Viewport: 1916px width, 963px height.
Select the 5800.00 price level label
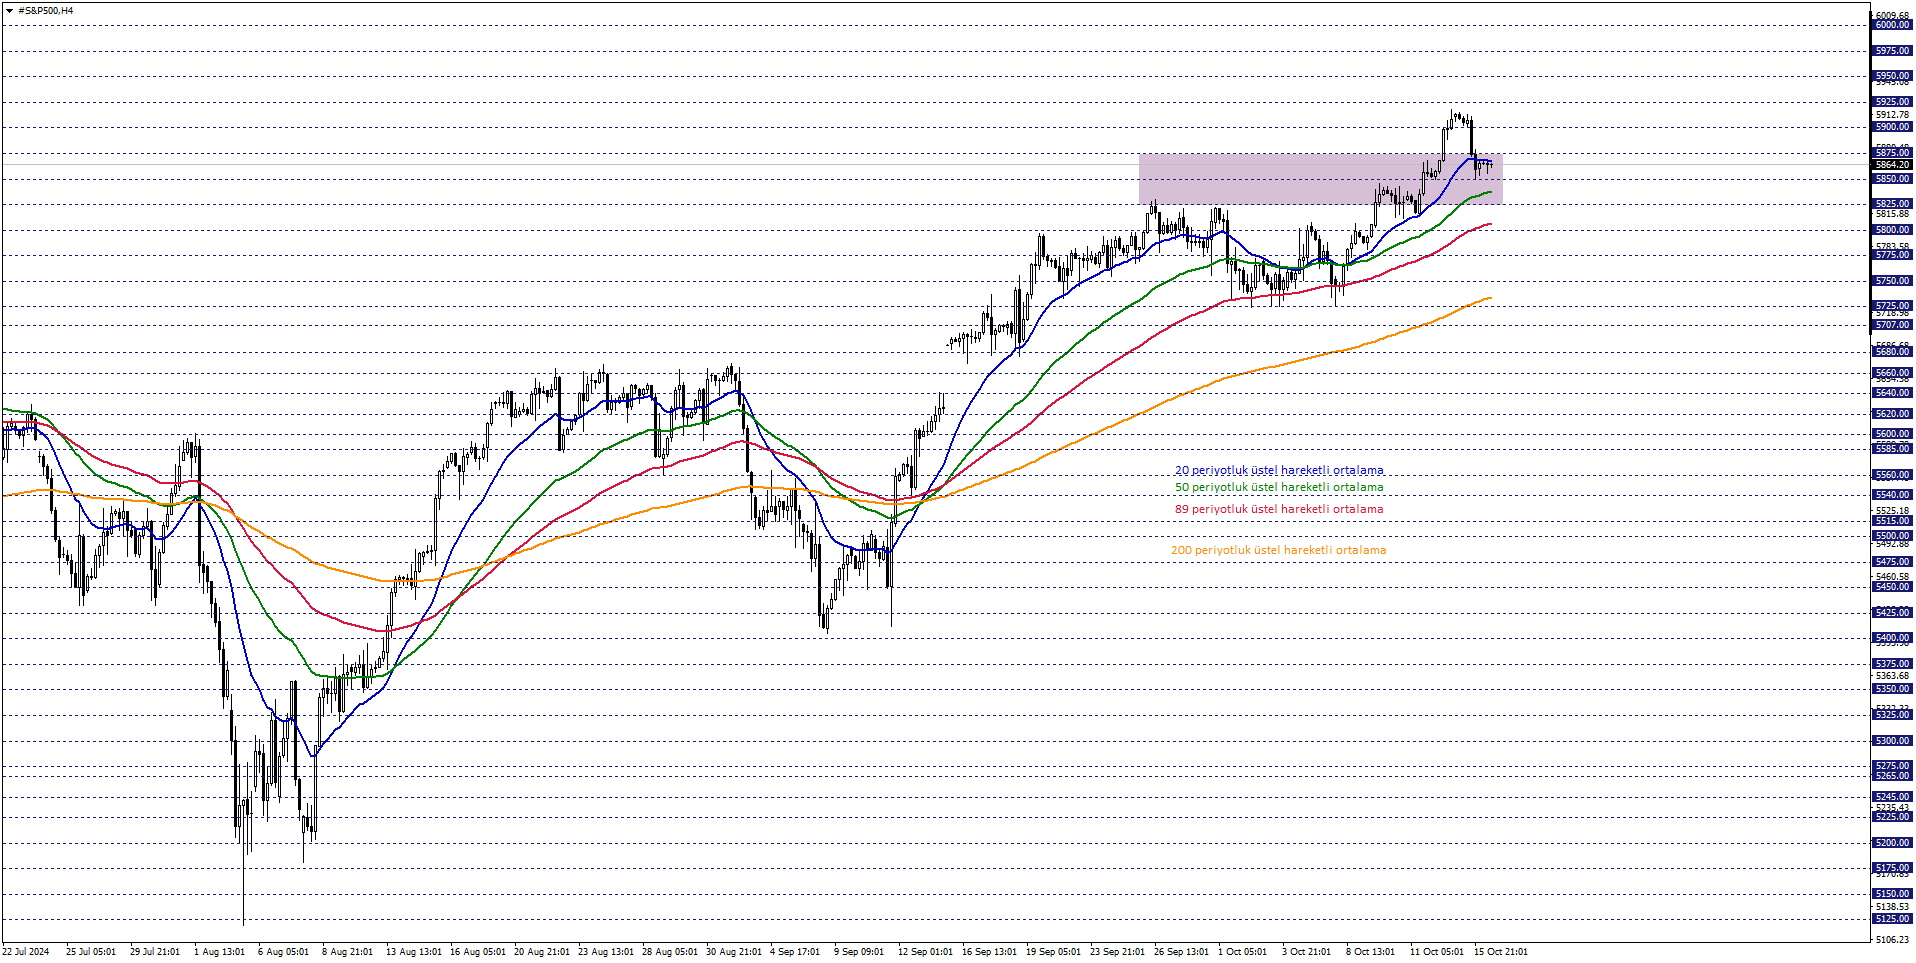1892,230
